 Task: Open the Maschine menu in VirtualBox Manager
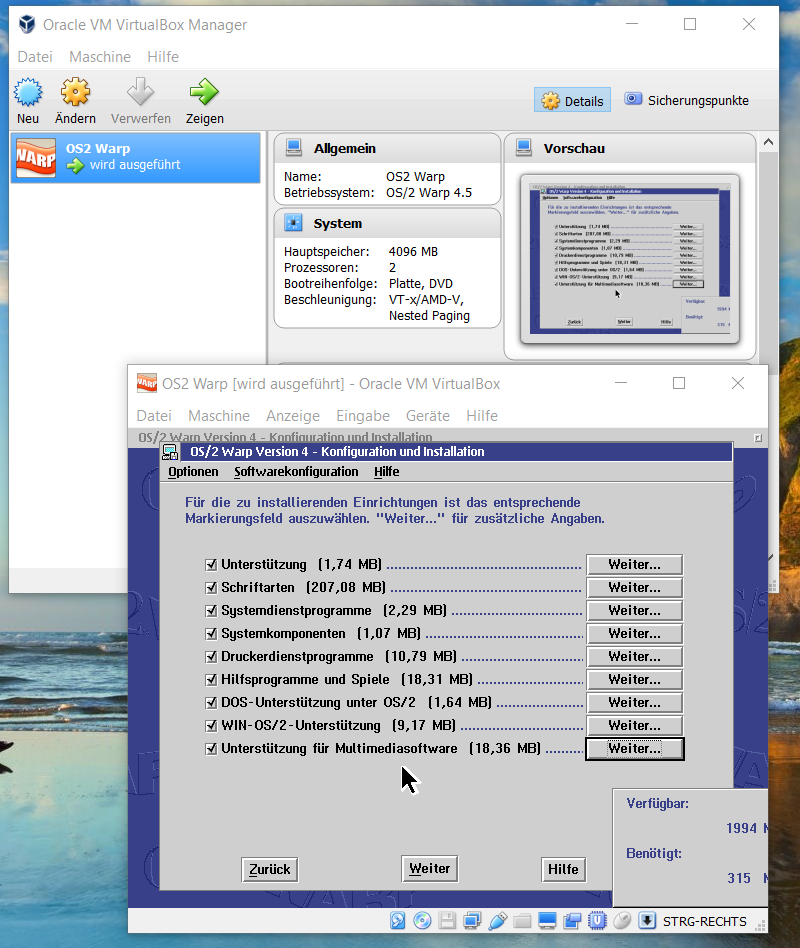pyautogui.click(x=100, y=57)
